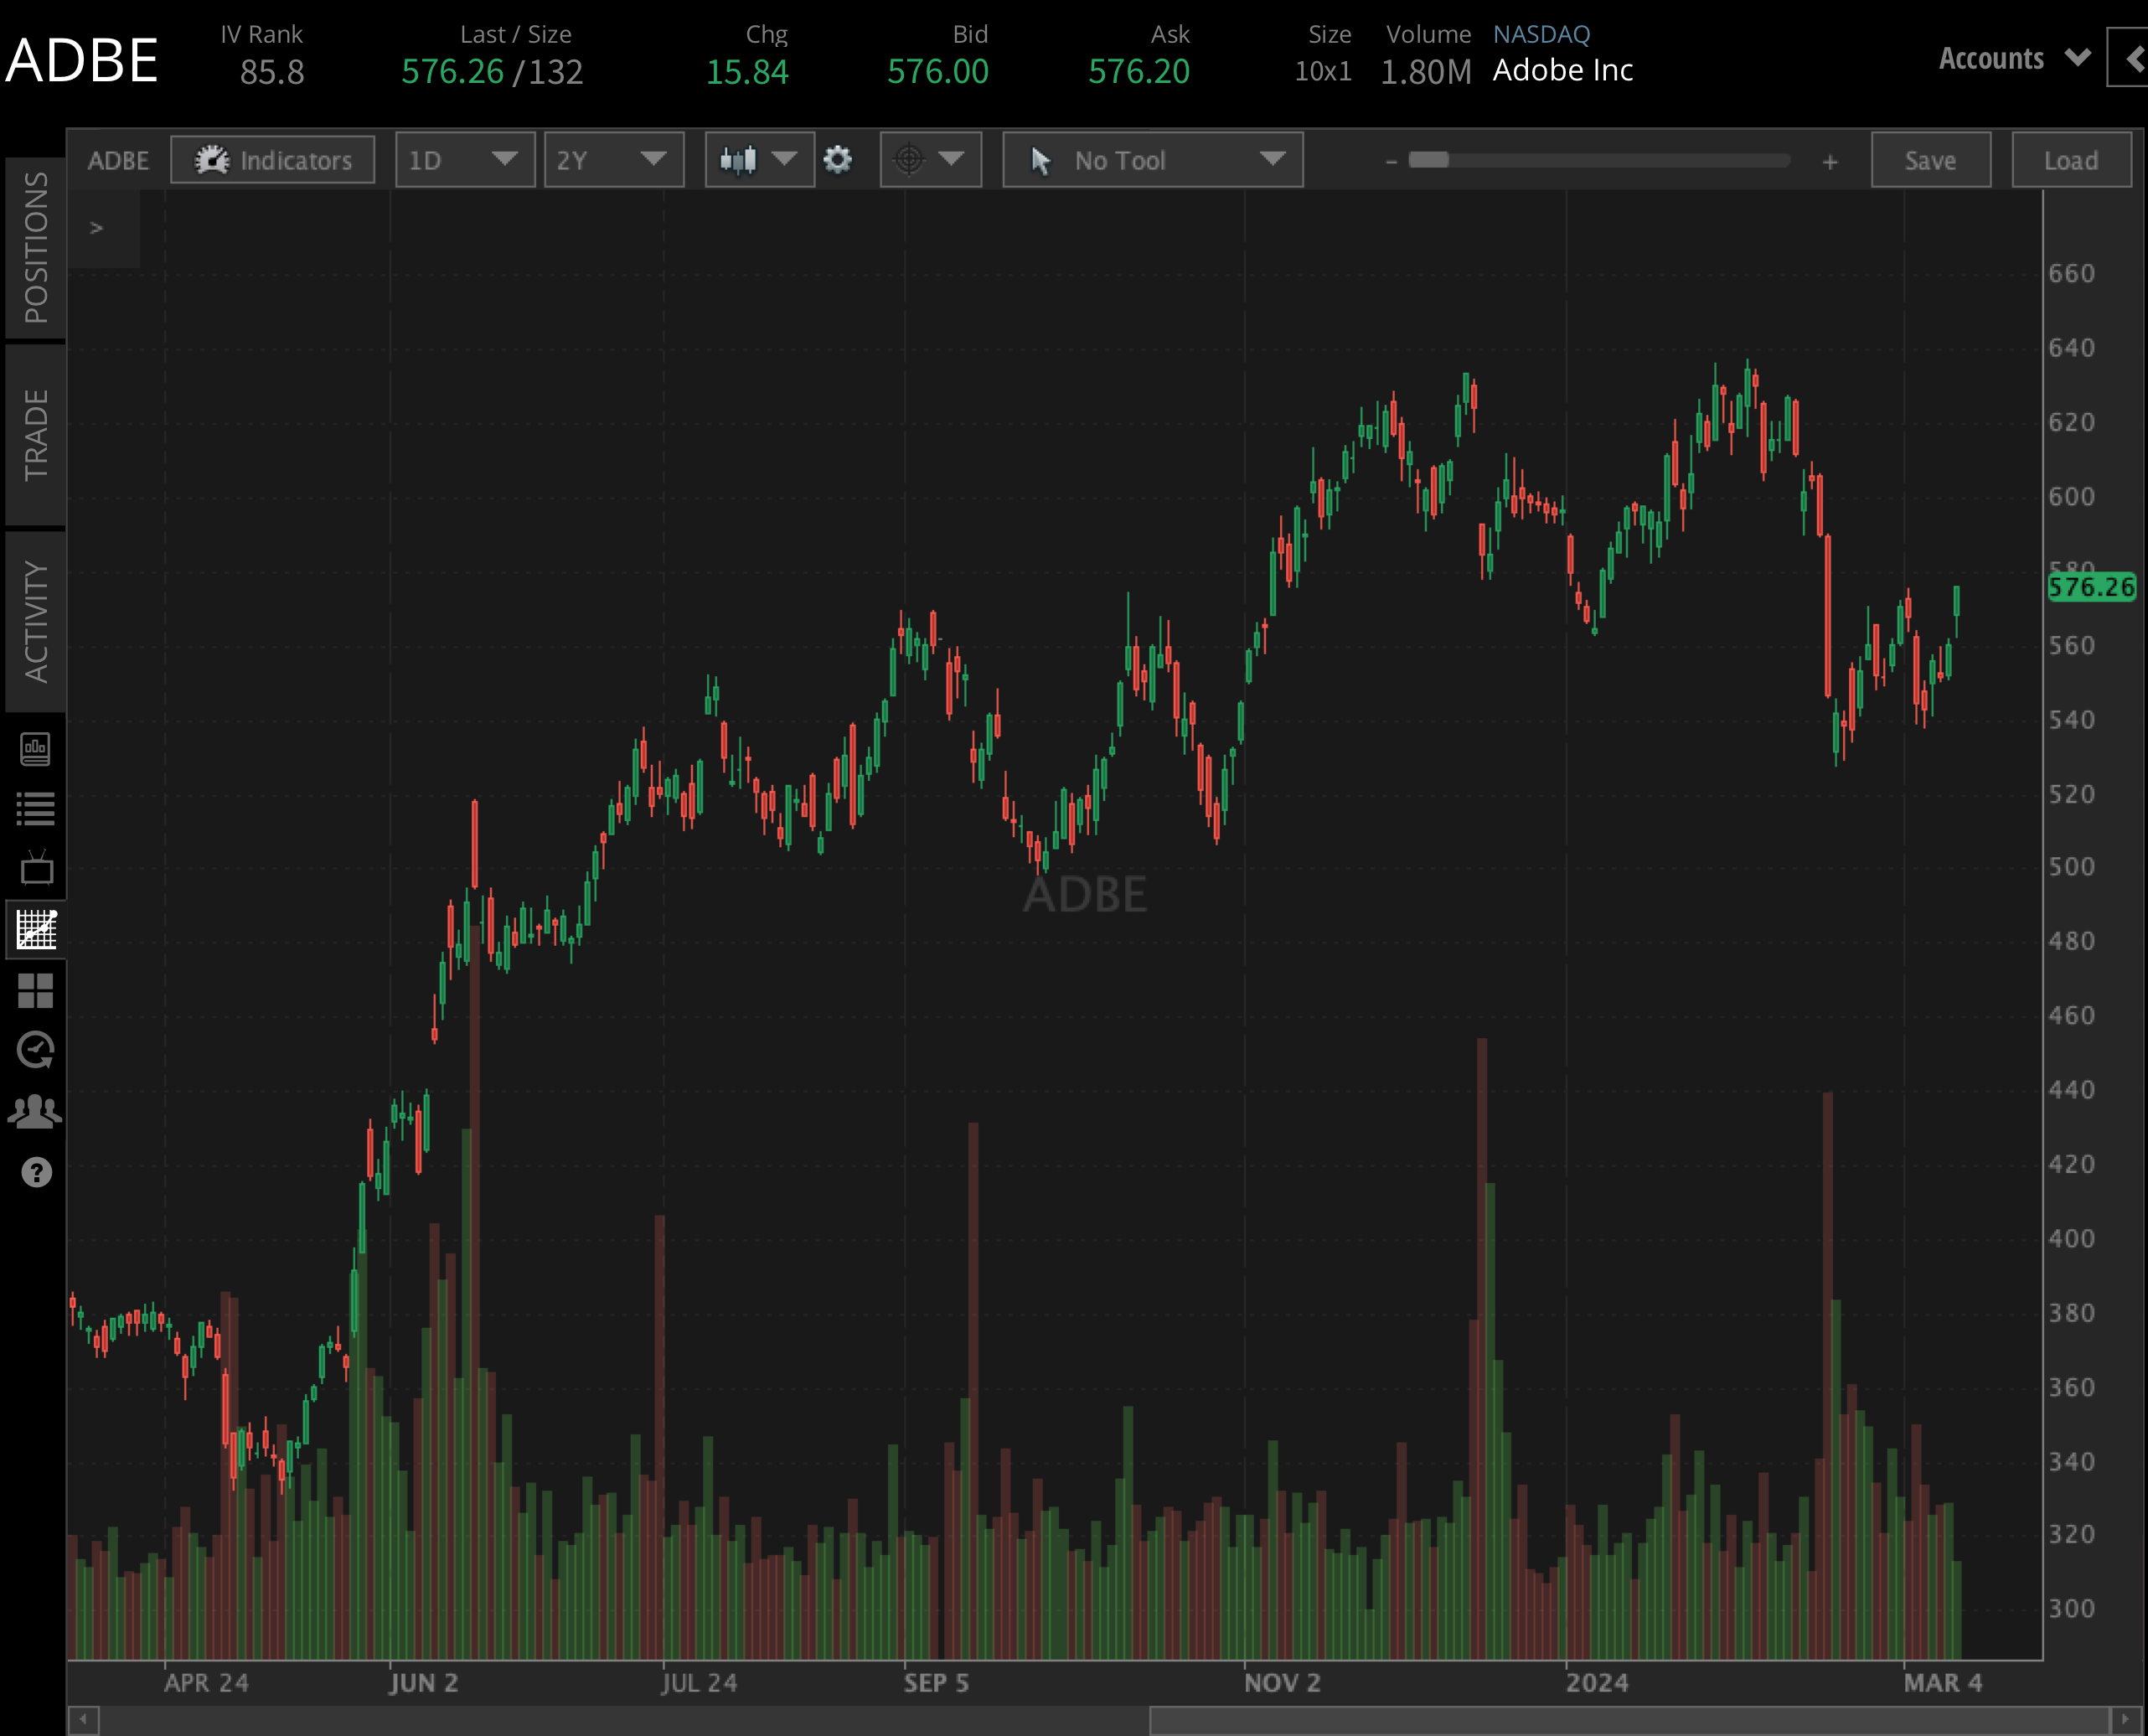Open the No Tool drawing dropdown
The image size is (2148, 1736).
[x=1151, y=159]
